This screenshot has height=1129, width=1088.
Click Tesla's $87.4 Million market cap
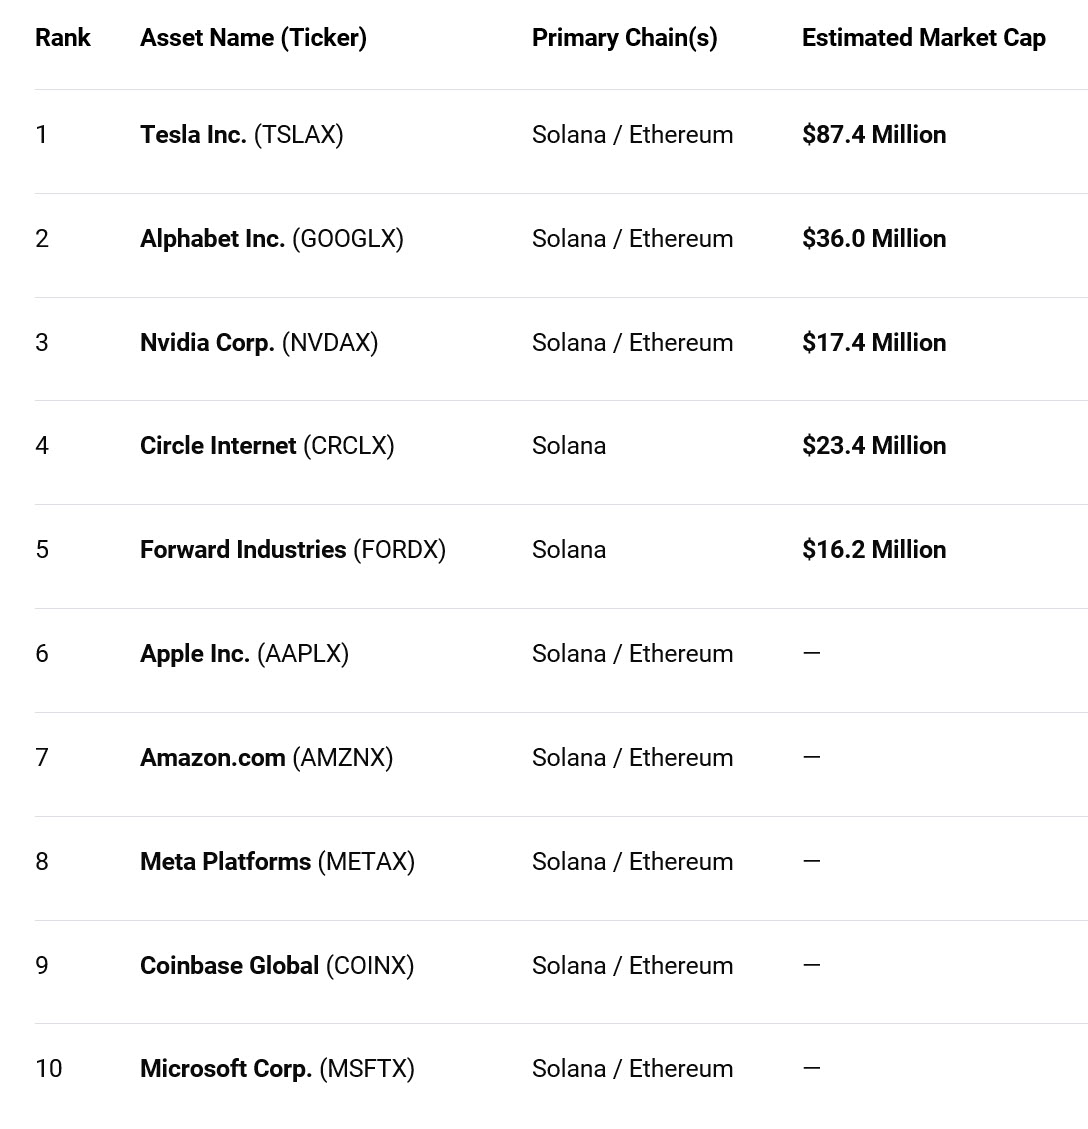pyautogui.click(x=873, y=135)
